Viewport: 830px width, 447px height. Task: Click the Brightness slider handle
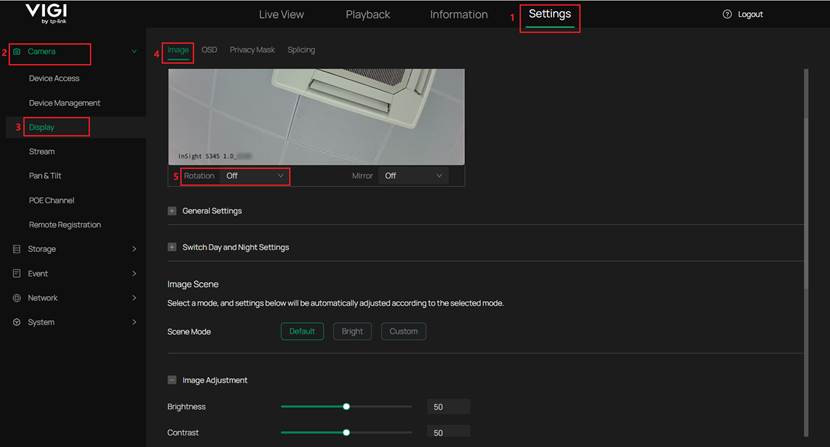[346, 407]
